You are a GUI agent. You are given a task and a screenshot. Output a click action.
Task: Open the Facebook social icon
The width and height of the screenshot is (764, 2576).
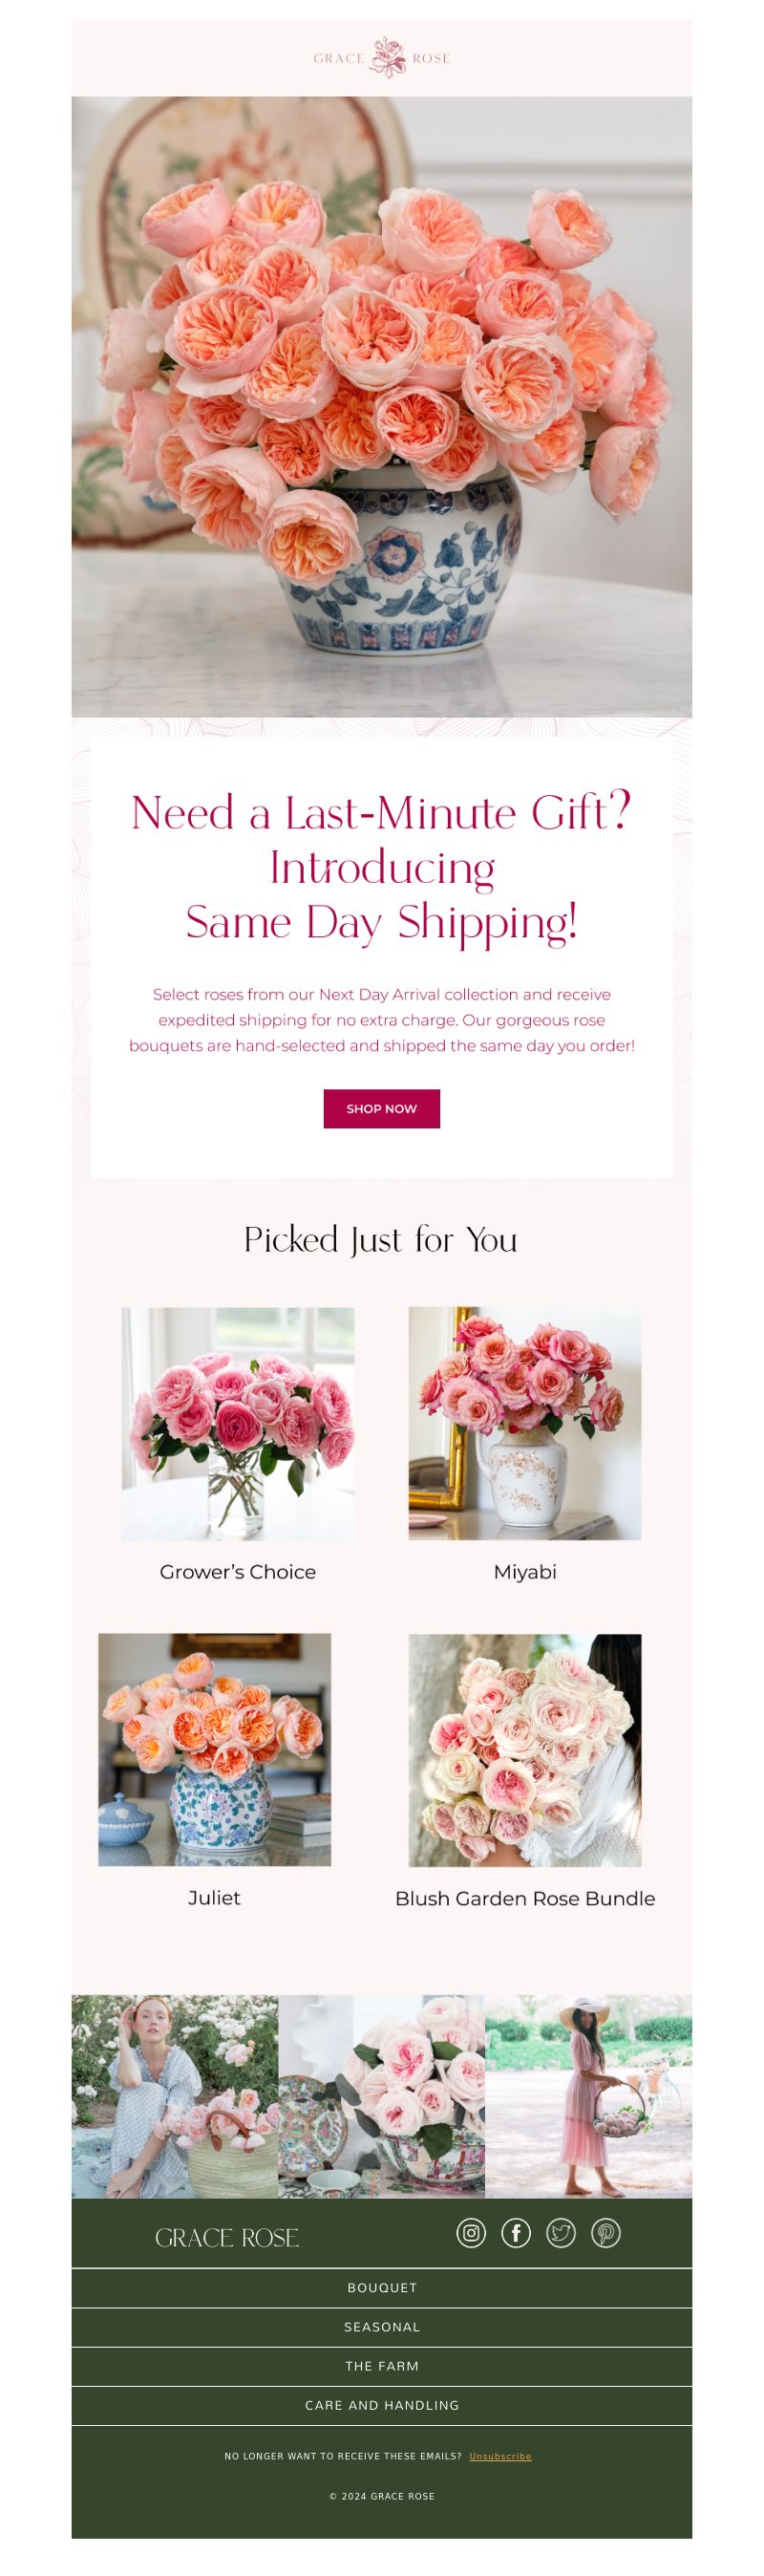(x=516, y=2233)
